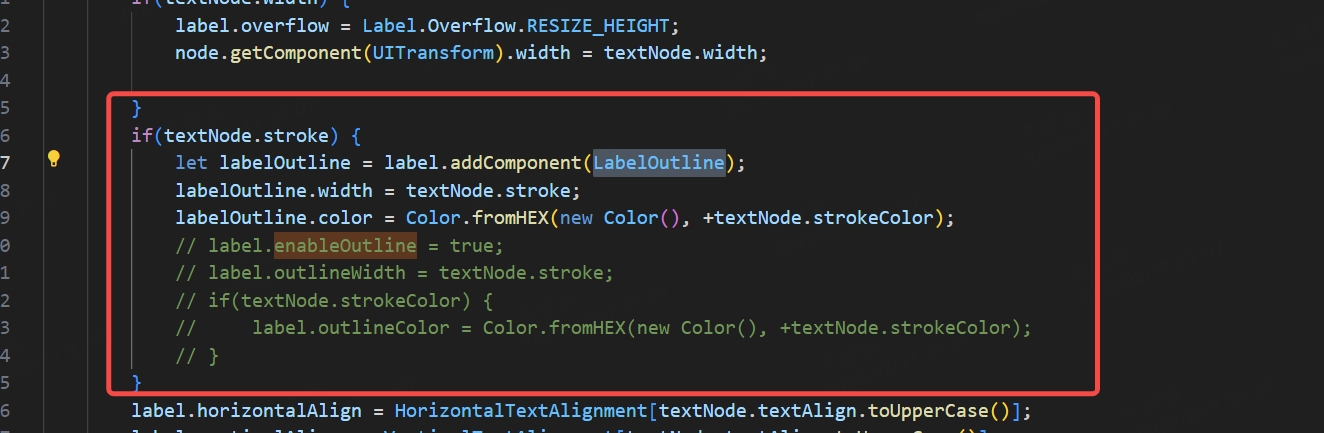
Task: Click the highlighted enableOutline word in comment
Action: (345, 245)
